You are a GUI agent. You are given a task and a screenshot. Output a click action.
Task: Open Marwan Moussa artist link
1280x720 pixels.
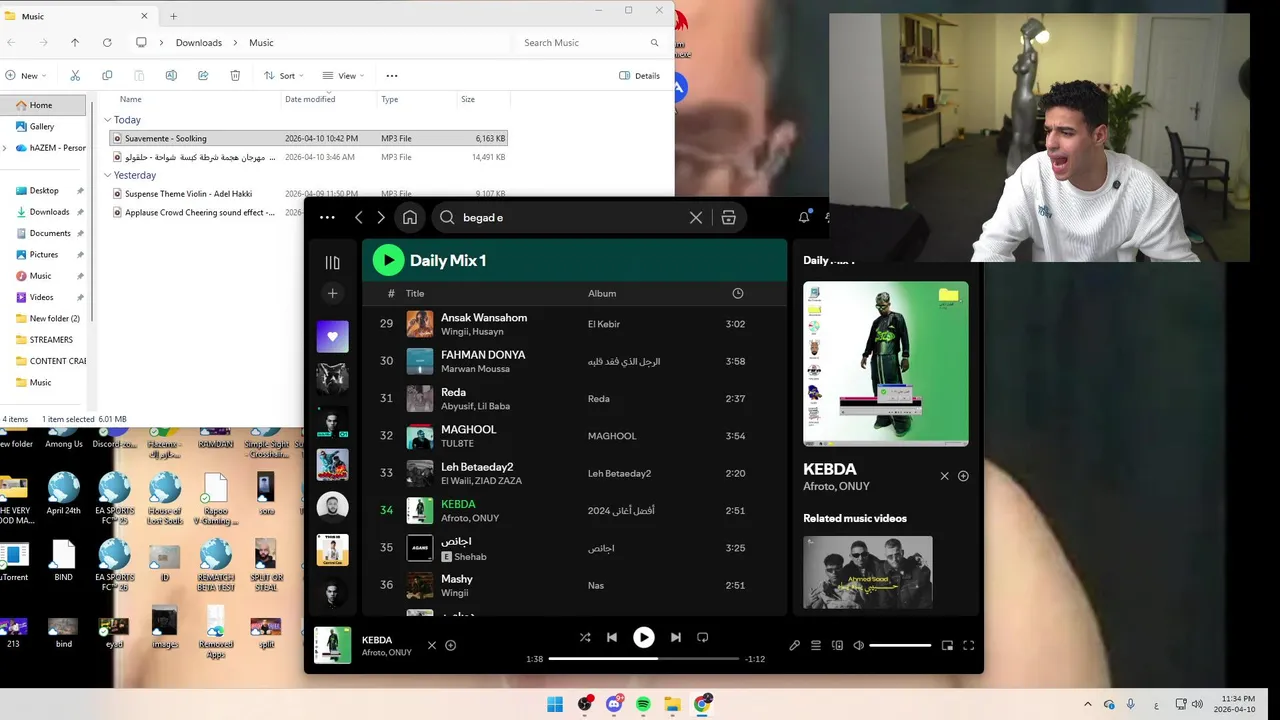coord(476,369)
